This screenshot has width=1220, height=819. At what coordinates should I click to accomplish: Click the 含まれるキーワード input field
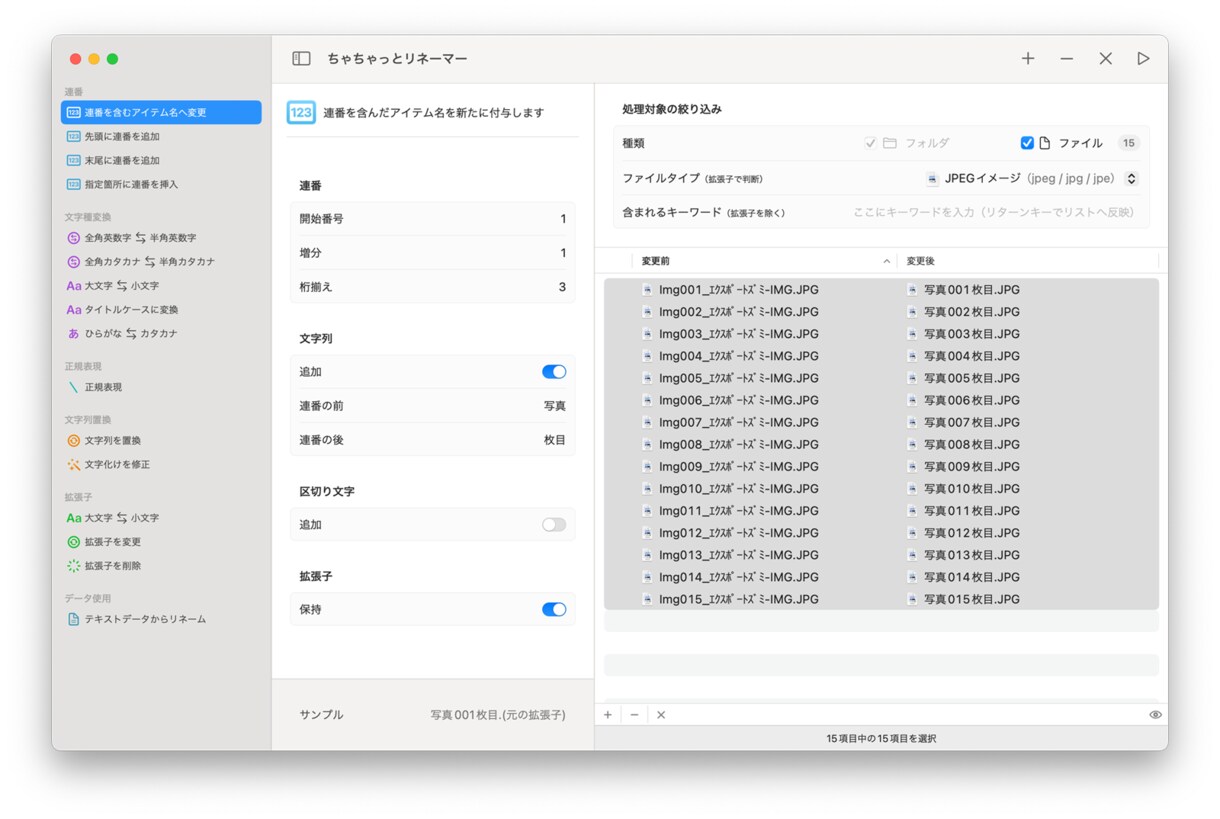point(993,213)
